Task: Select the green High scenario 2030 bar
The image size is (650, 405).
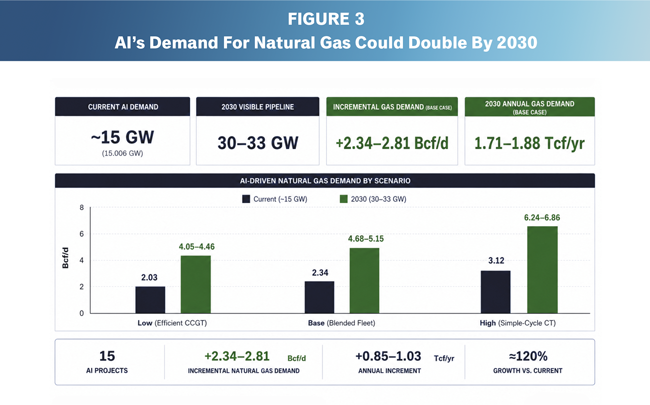Action: pos(542,270)
